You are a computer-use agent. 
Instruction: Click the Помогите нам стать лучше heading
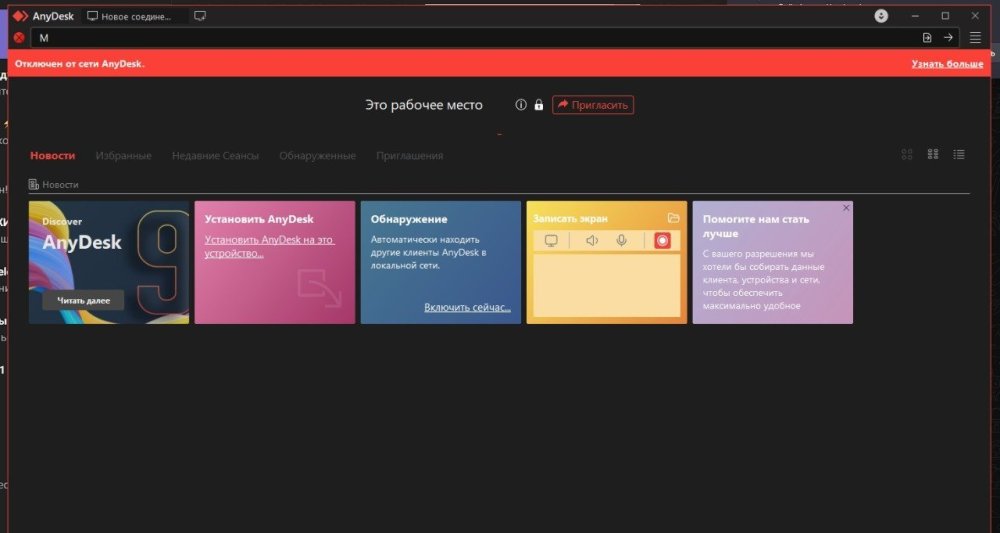pyautogui.click(x=756, y=226)
